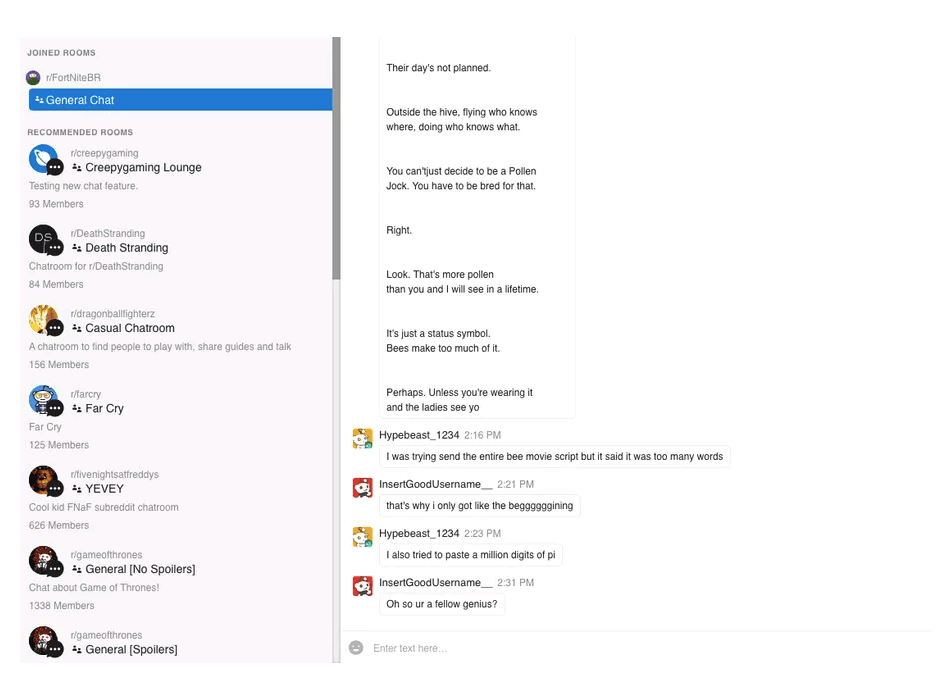
Task: Click Hypebeast_1234 avatar at 2:16 PM
Action: [x=363, y=439]
